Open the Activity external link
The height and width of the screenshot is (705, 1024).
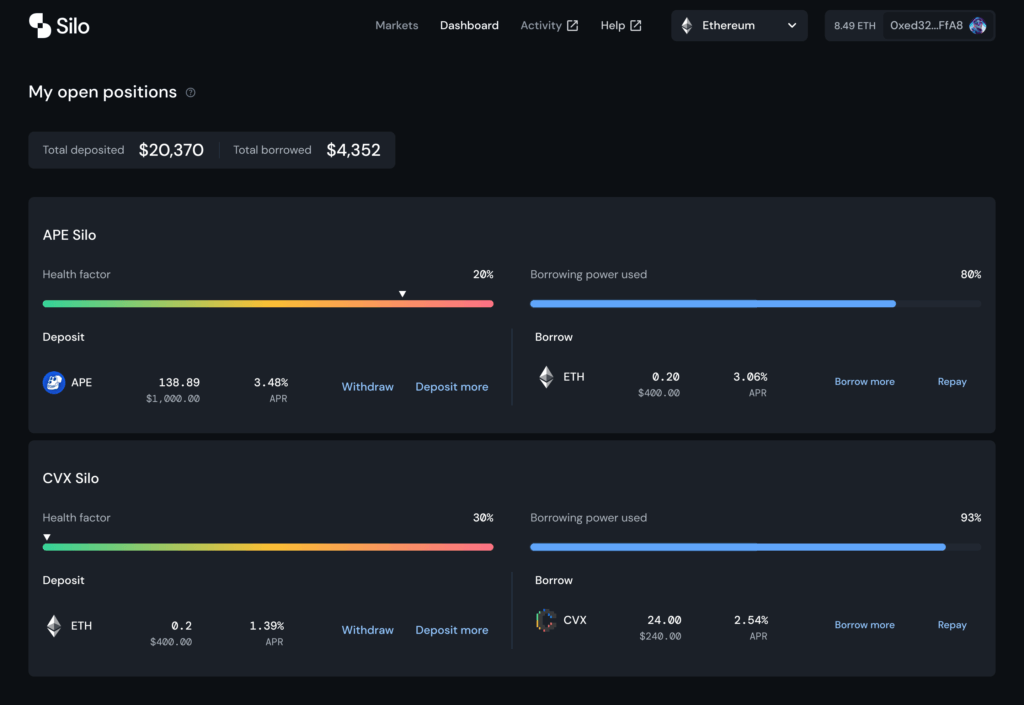(x=549, y=25)
